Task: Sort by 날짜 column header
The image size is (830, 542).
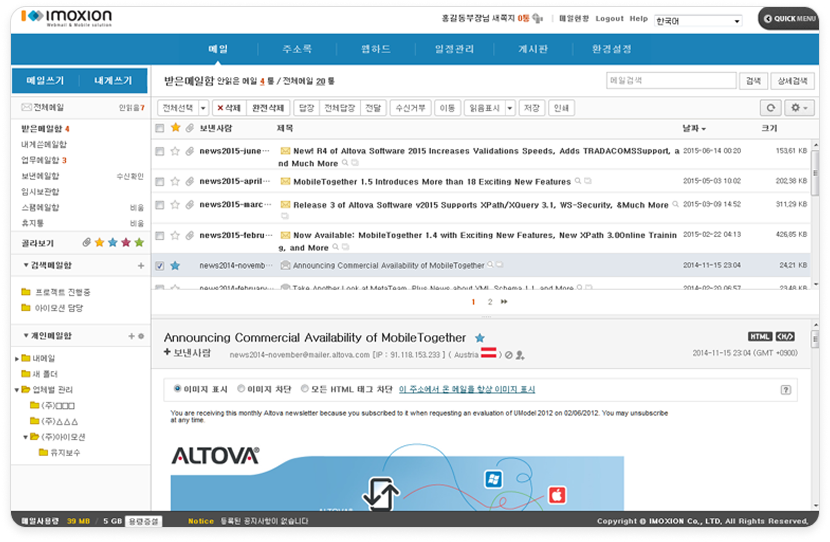Action: pos(693,128)
